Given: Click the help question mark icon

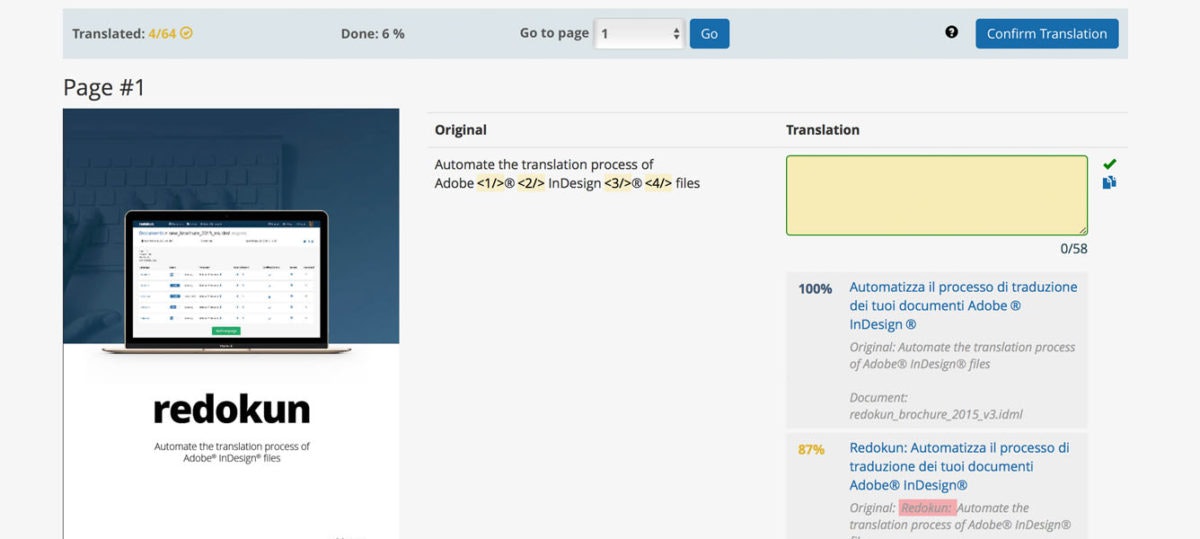Looking at the screenshot, I should point(952,32).
